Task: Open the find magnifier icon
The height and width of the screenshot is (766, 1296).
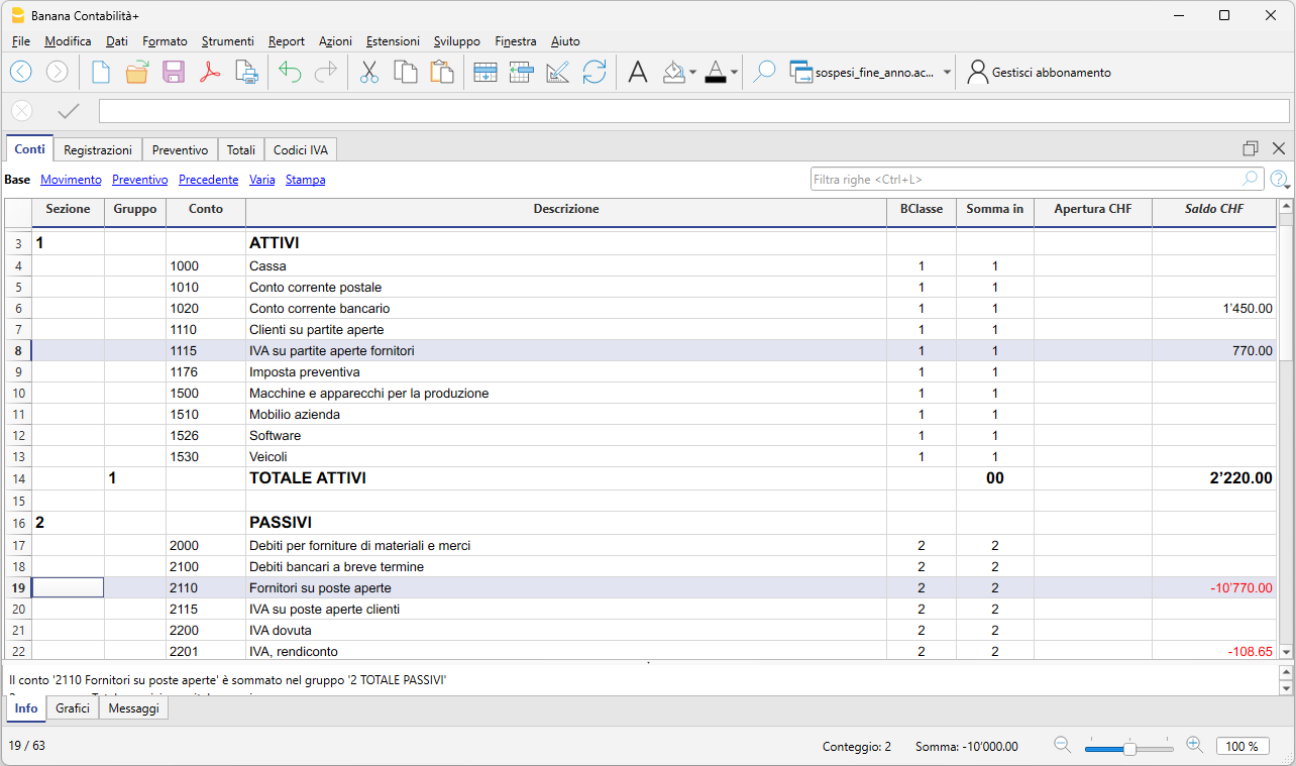Action: pyautogui.click(x=764, y=72)
